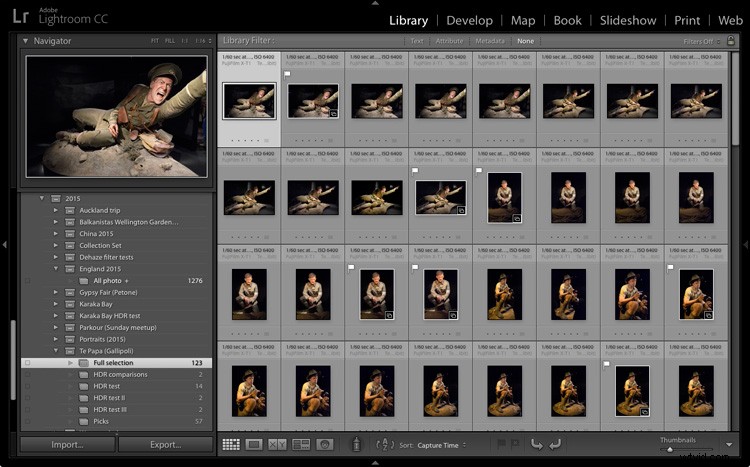Click the grid view vertical scrollbar

tap(735, 98)
